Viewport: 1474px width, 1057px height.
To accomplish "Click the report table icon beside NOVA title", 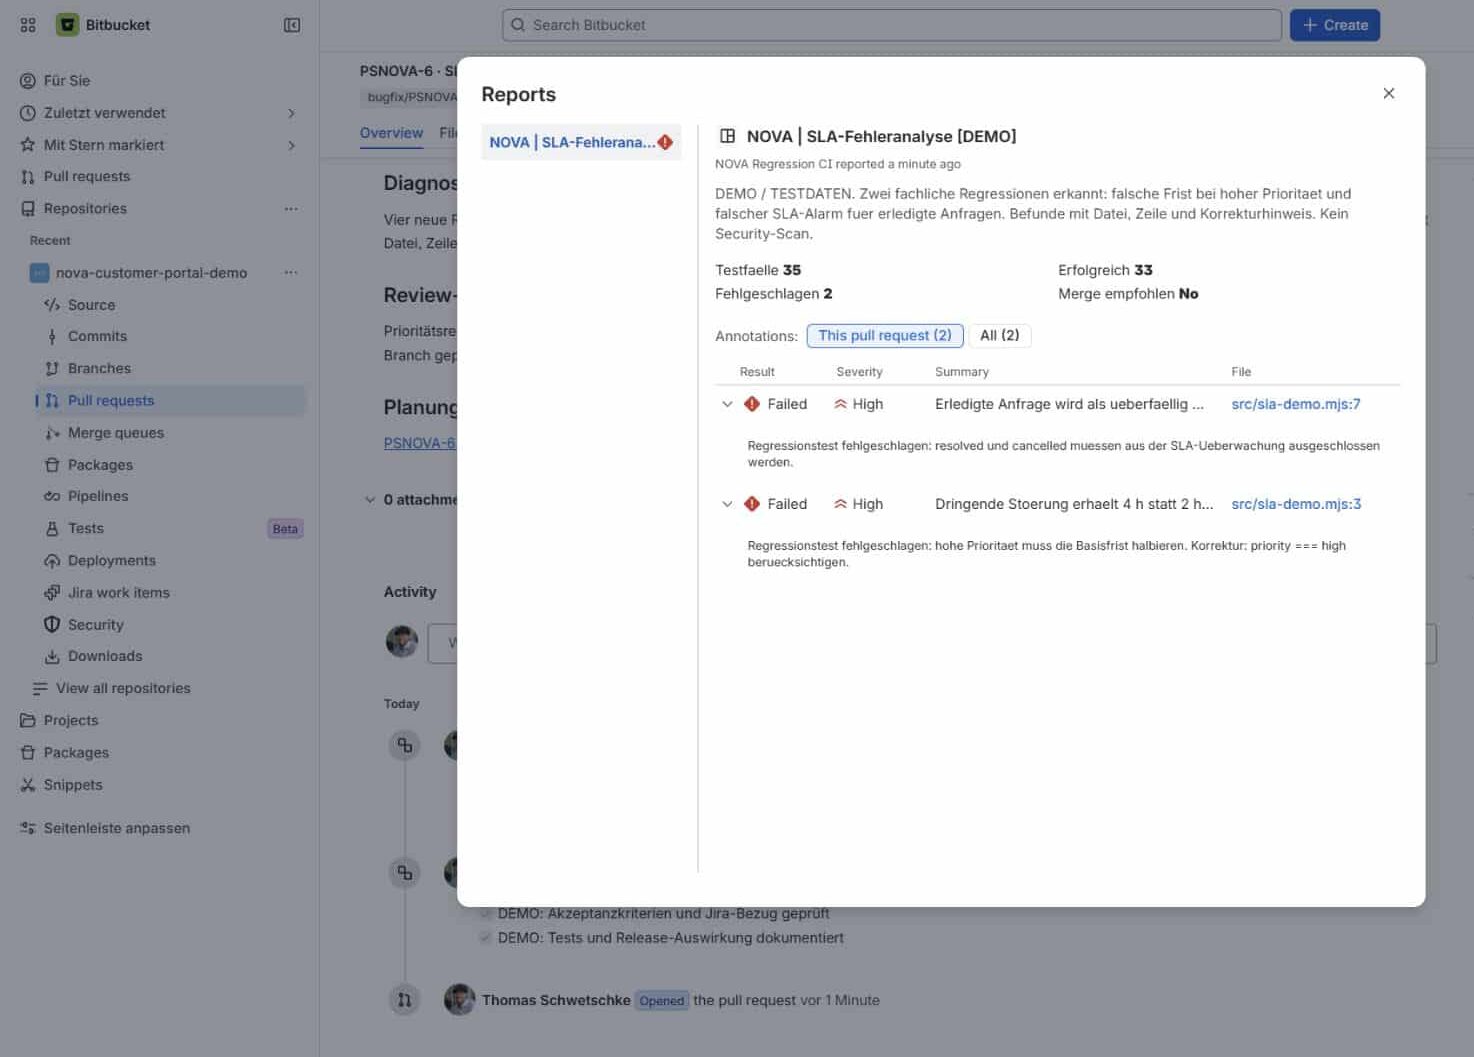I will coord(728,136).
